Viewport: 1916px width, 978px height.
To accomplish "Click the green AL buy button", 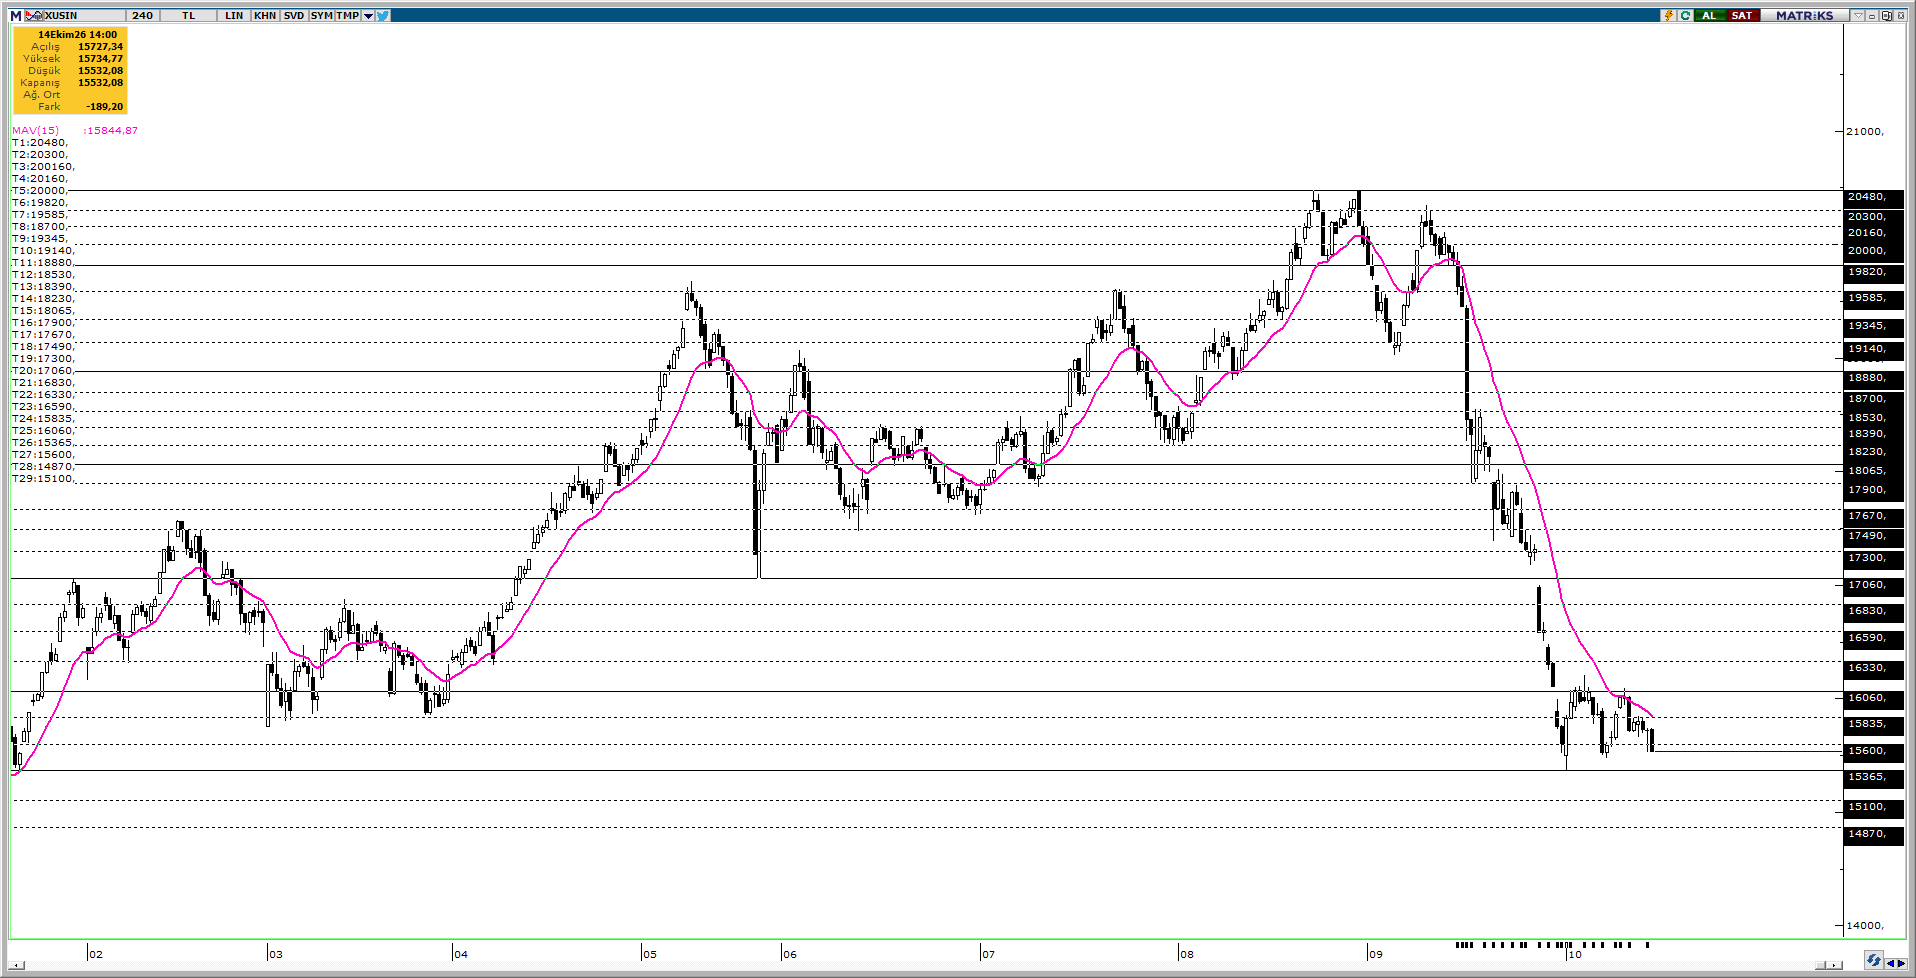I will [x=1710, y=15].
